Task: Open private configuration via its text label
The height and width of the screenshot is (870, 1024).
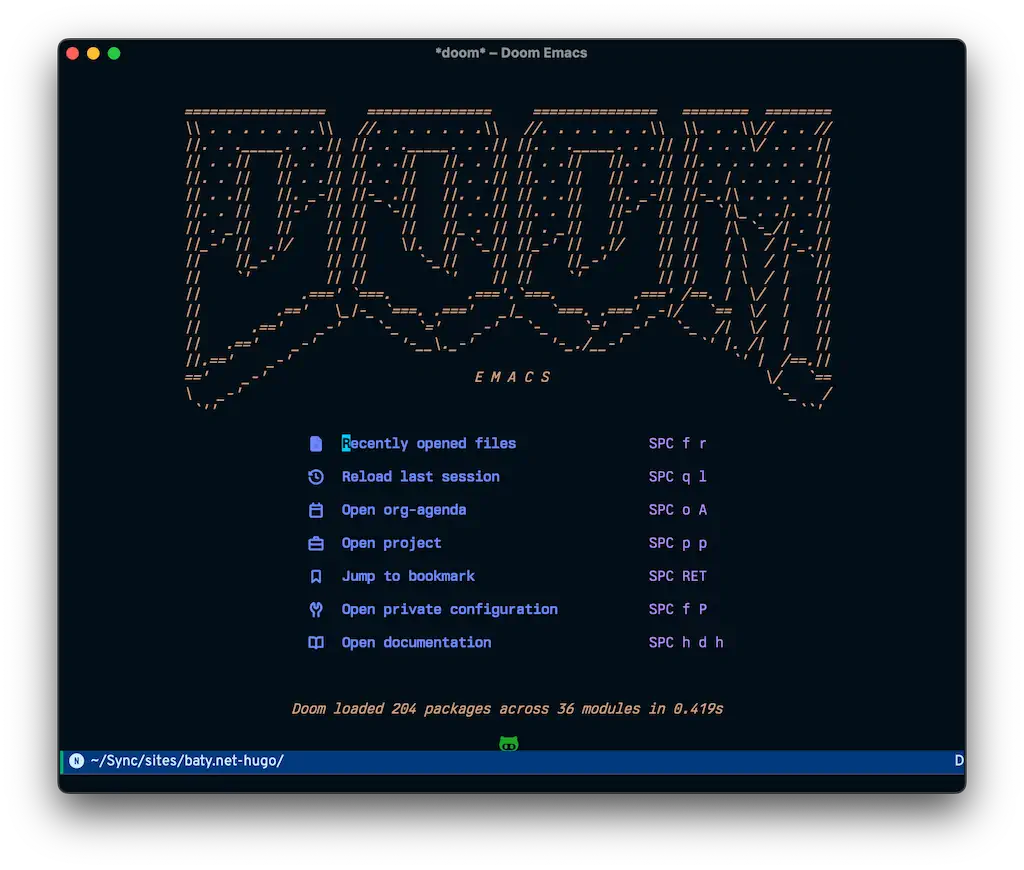Action: (449, 609)
